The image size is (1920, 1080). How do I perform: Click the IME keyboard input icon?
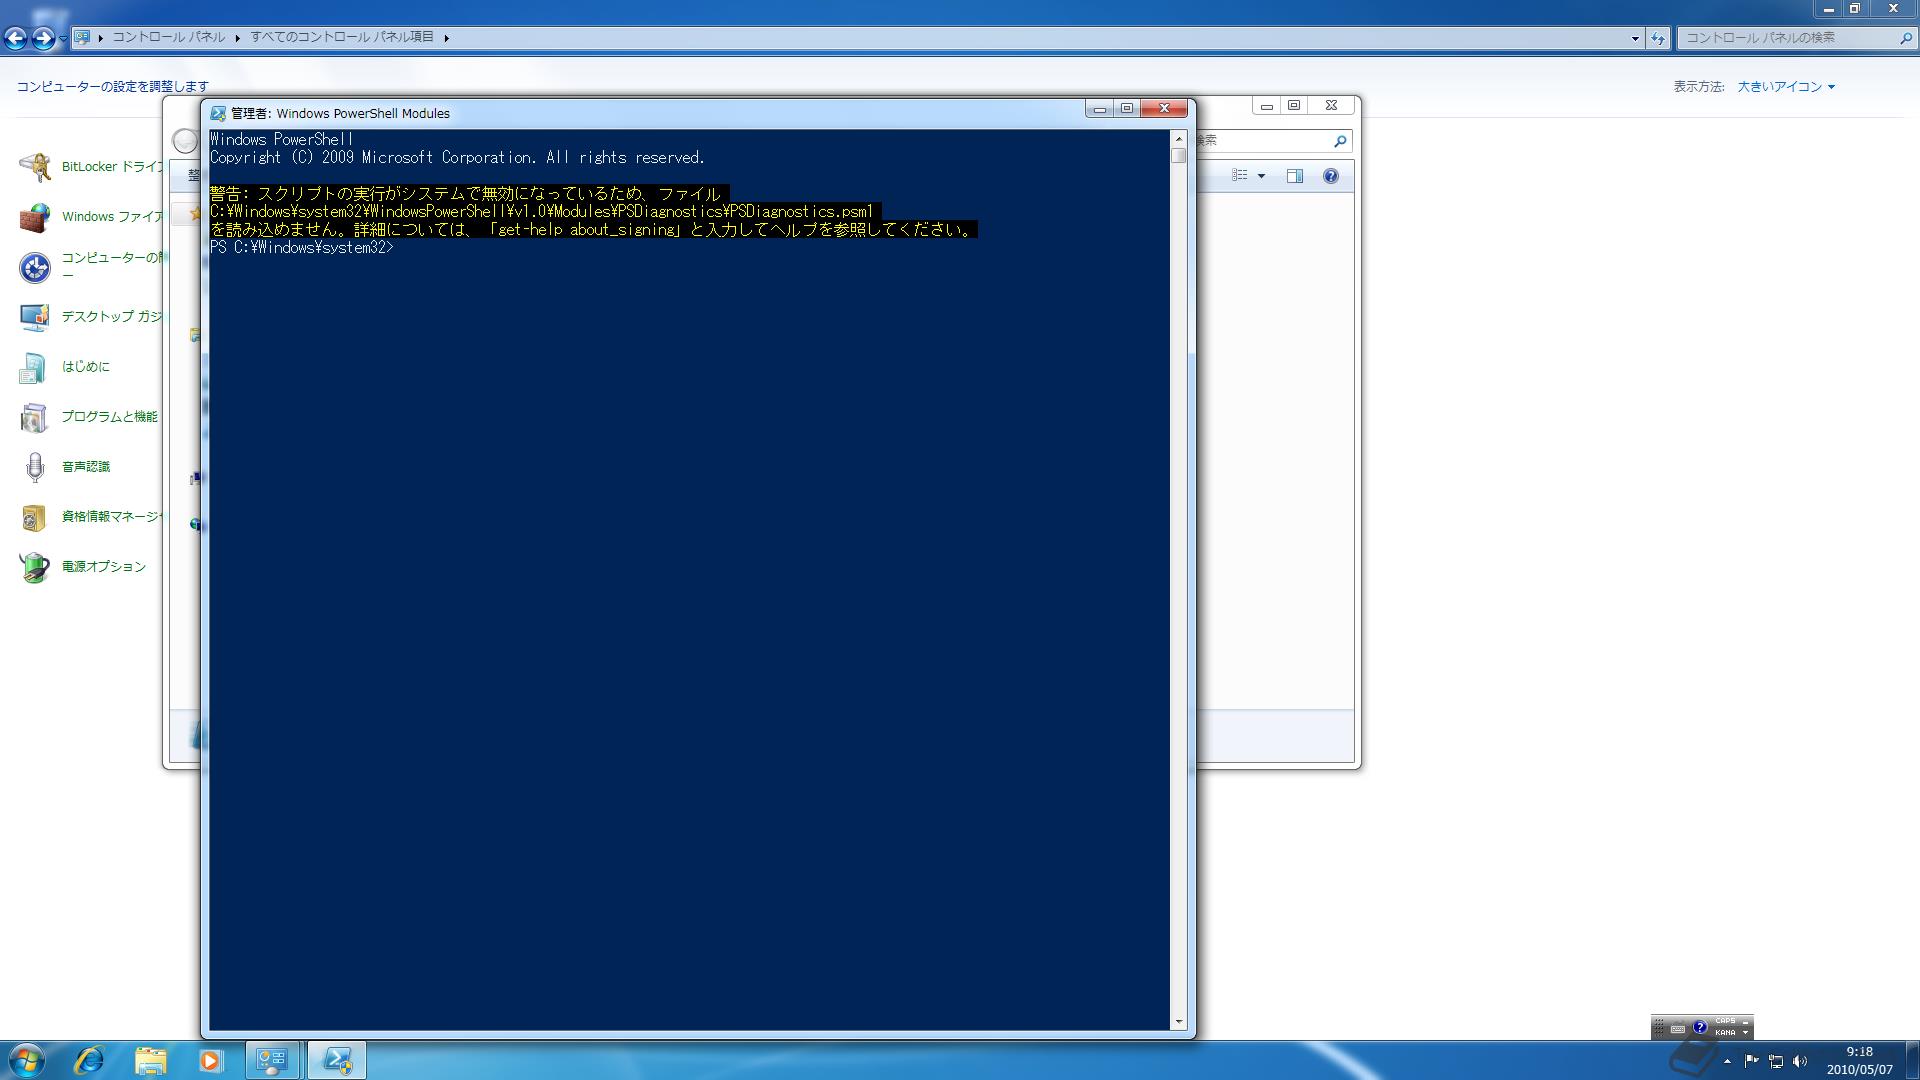point(1678,1028)
